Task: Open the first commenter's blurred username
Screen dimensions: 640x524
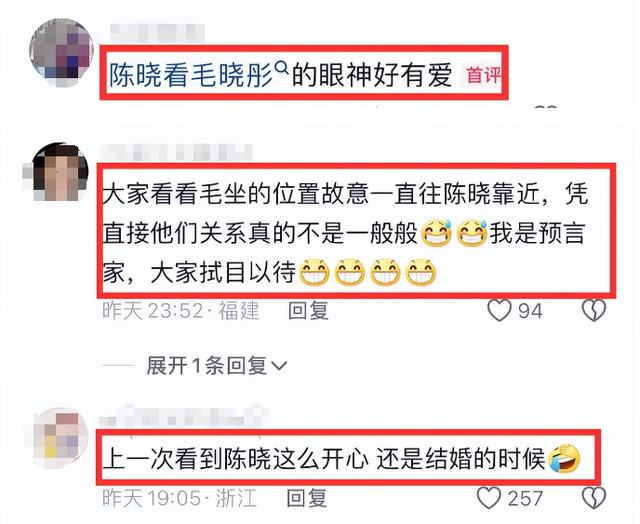Action: click(x=157, y=33)
